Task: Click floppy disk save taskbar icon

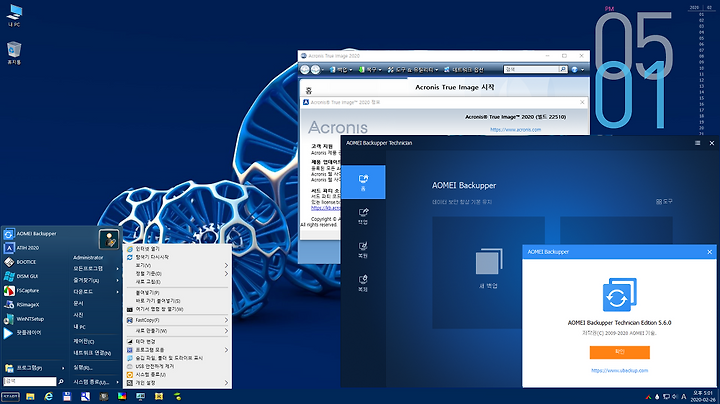Action: point(67,397)
